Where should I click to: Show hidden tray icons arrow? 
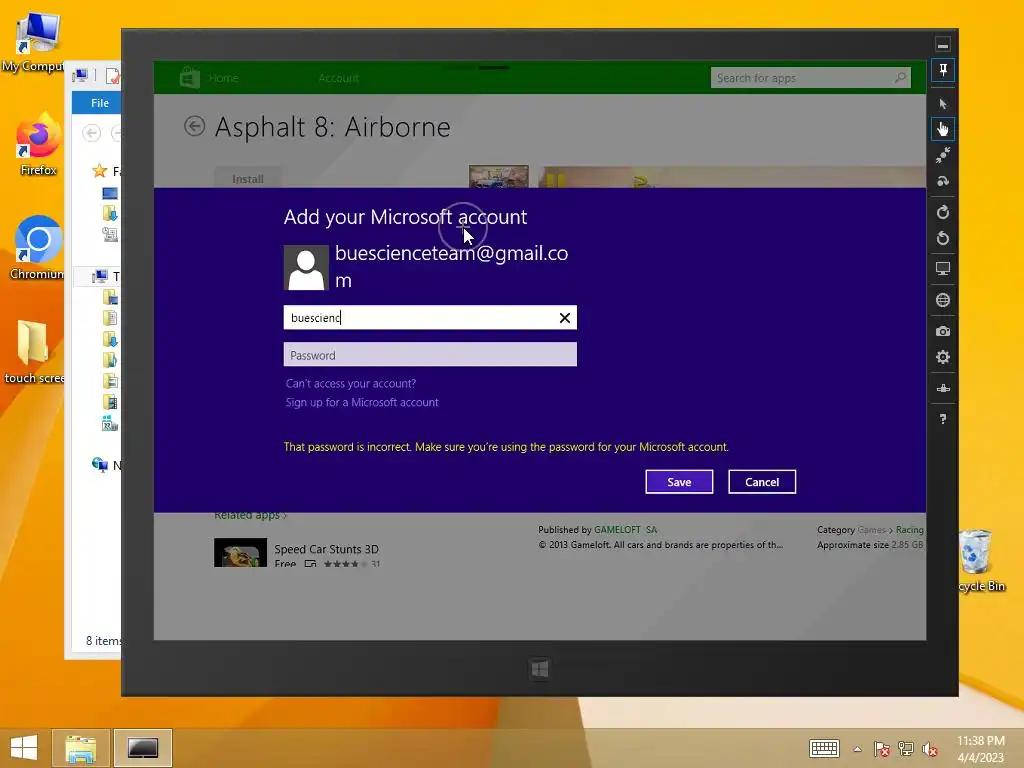[x=857, y=749]
